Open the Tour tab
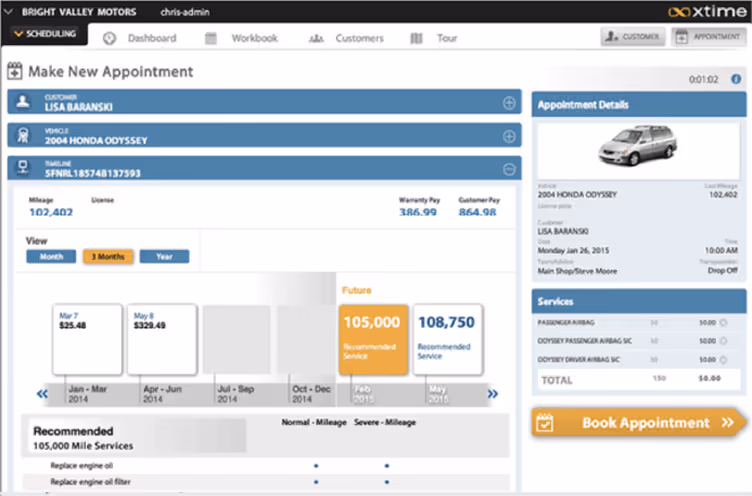This screenshot has width=752, height=496. coord(446,38)
